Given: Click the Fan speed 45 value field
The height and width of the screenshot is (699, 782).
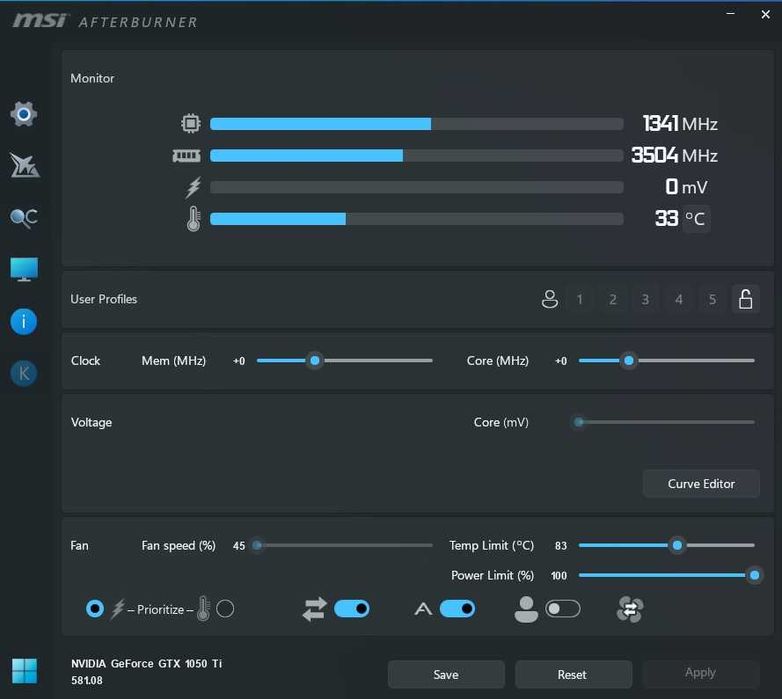Looking at the screenshot, I should tap(239, 546).
